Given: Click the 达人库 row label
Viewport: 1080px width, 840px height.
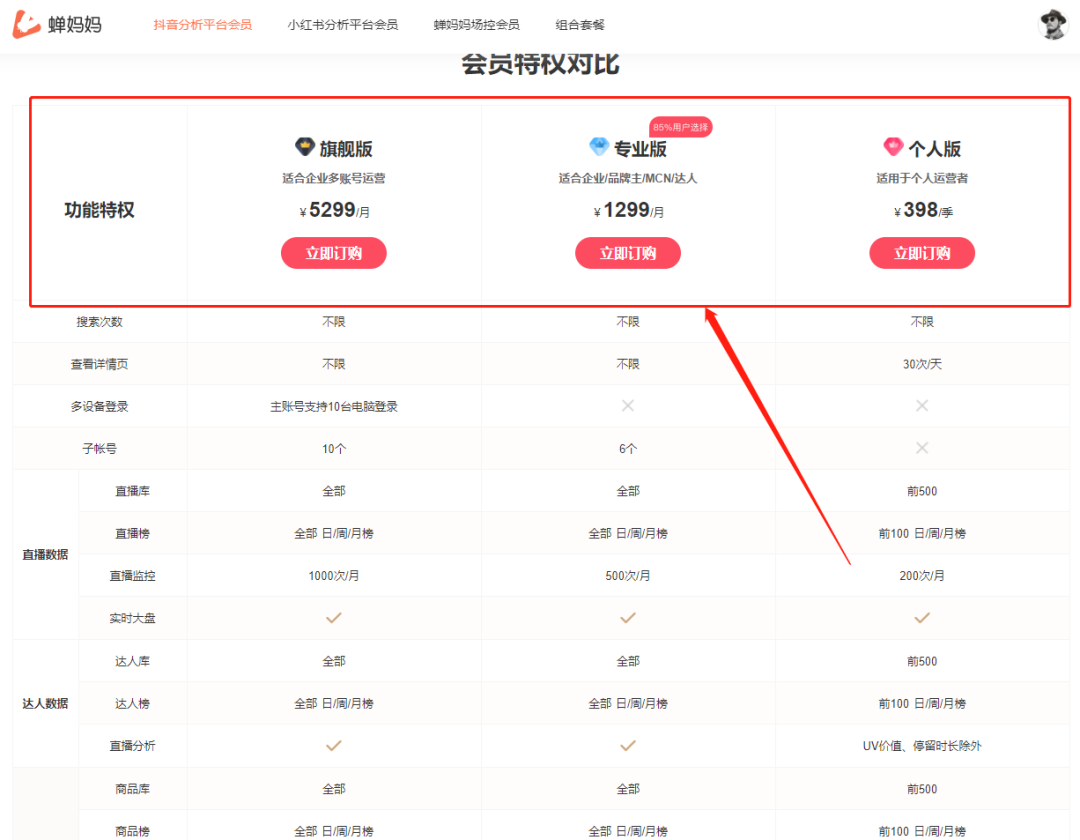Looking at the screenshot, I should [x=132, y=661].
